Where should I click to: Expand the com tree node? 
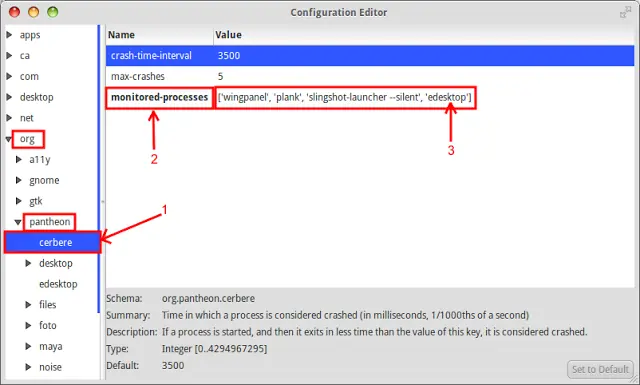[x=9, y=76]
